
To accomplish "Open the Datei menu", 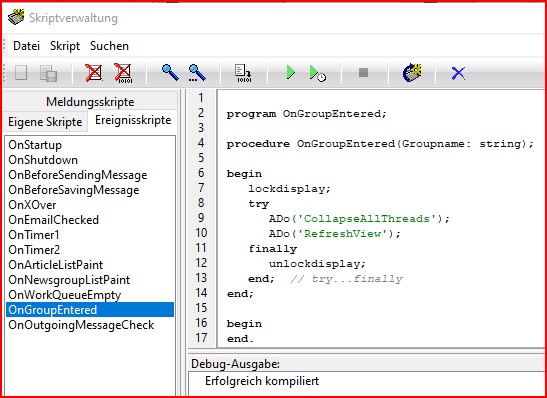I will (x=27, y=46).
